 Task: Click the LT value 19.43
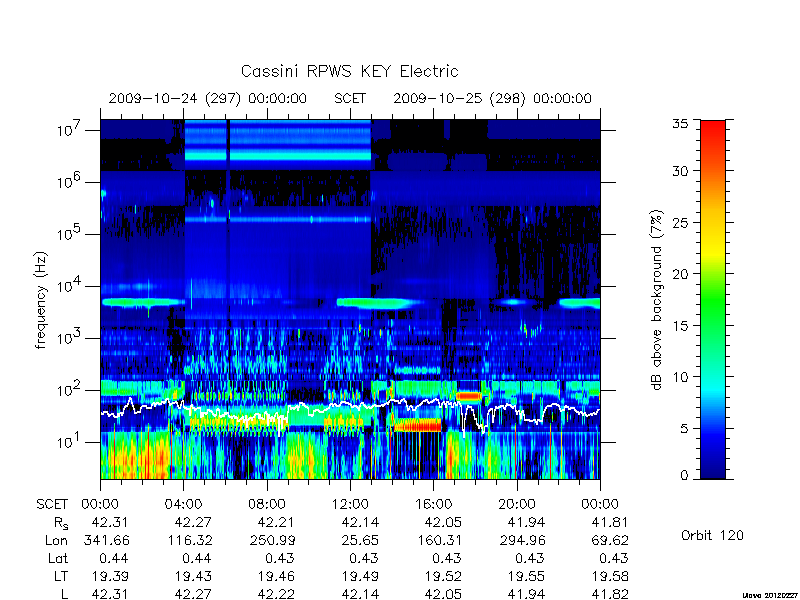point(193,576)
